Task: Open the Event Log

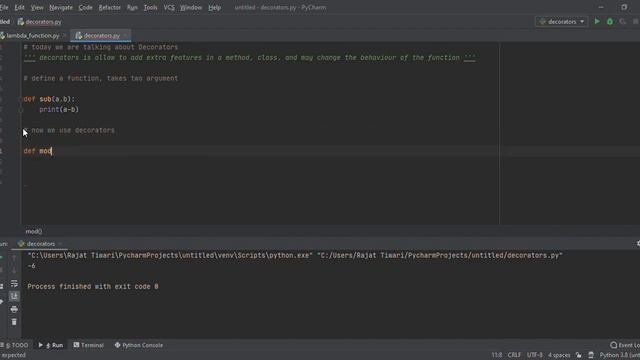Action: pos(625,345)
